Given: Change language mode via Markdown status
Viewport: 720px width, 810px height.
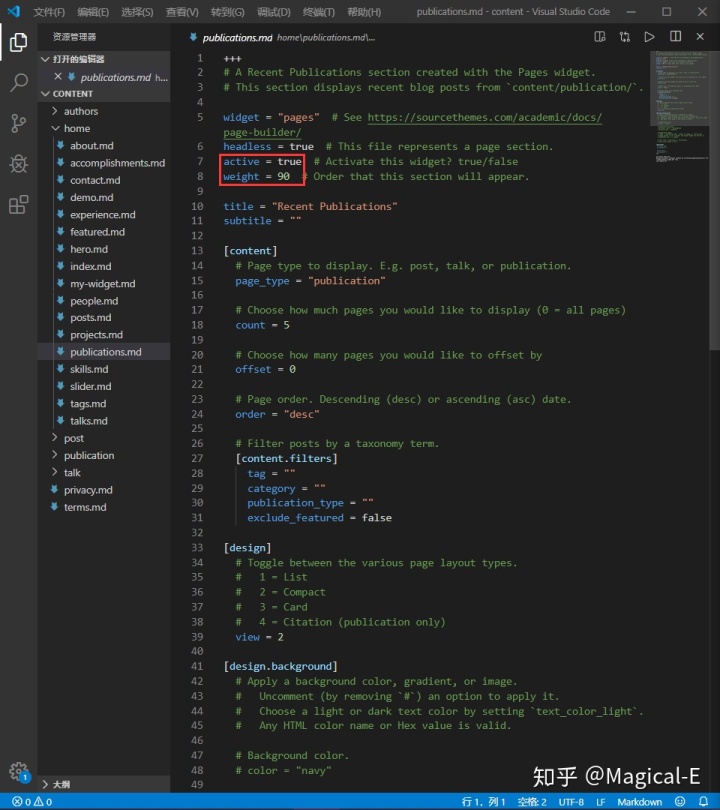Looking at the screenshot, I should click(639, 802).
